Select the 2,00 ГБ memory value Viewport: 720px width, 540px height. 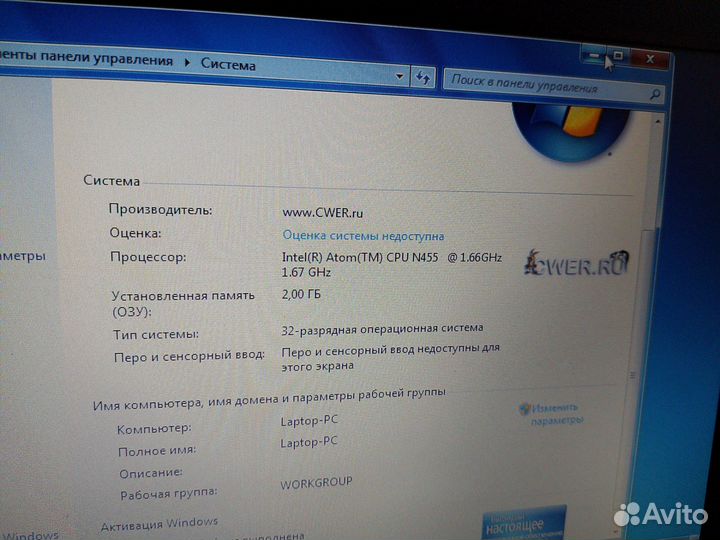click(x=301, y=294)
